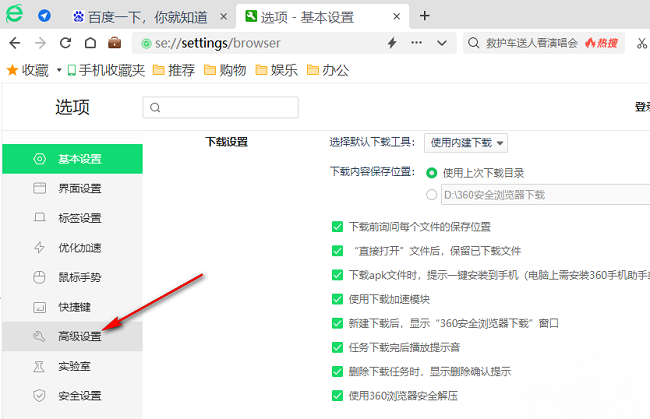Select 快捷键 in the sidebar
This screenshot has width=650, height=419.
point(72,307)
